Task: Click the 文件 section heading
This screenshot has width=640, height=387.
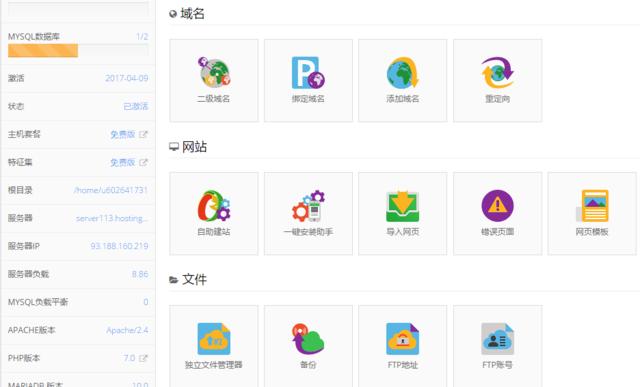Action: tap(194, 280)
